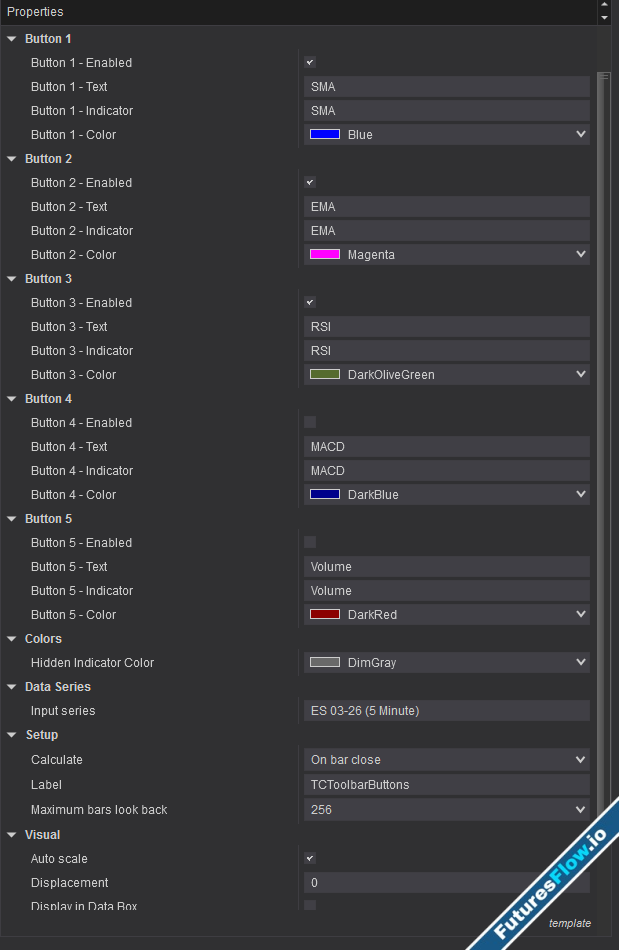Click the Button 2 - Text field
Screen dimensions: 619x950
pos(446,207)
